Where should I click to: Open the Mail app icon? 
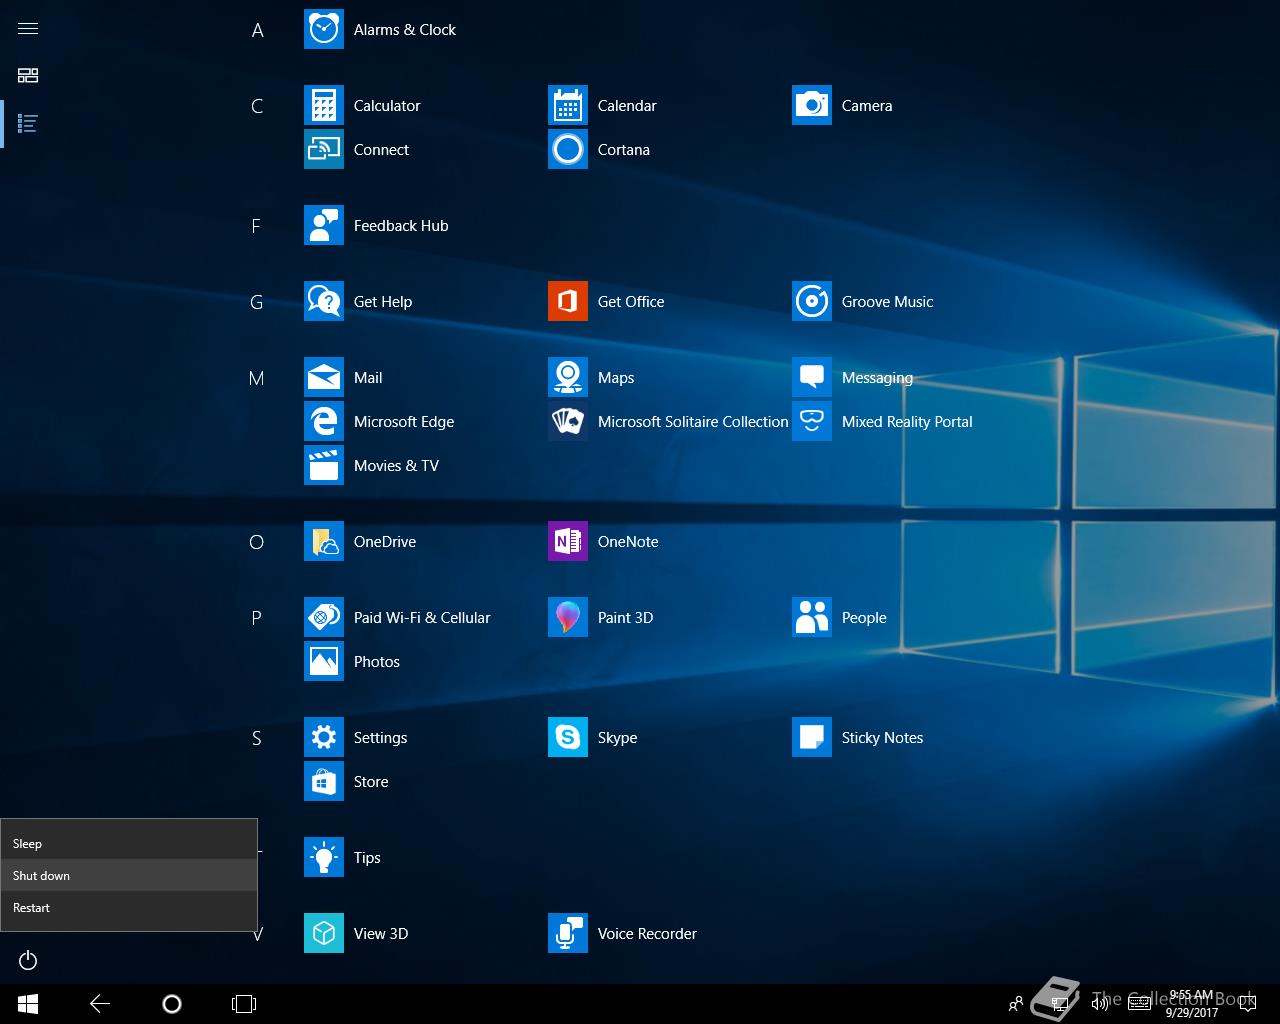pyautogui.click(x=324, y=377)
